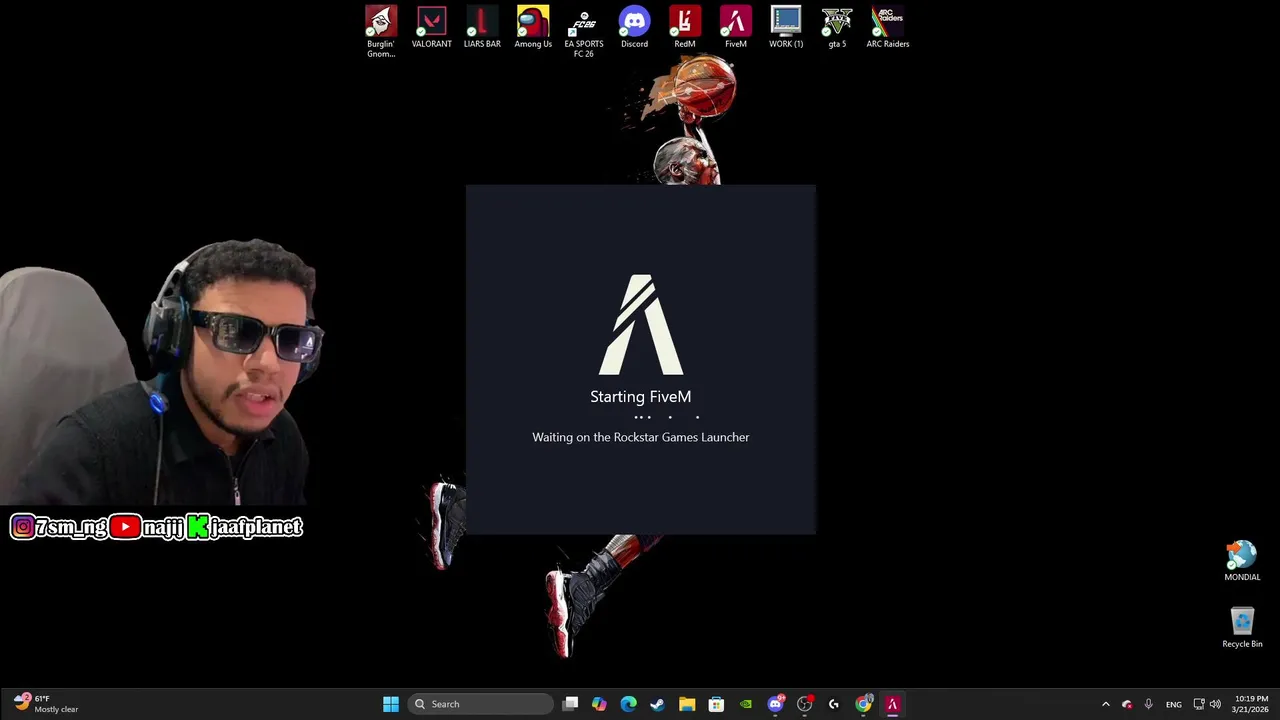Image resolution: width=1280 pixels, height=720 pixels.
Task: Select the Among Us desktop icon
Action: tap(533, 28)
